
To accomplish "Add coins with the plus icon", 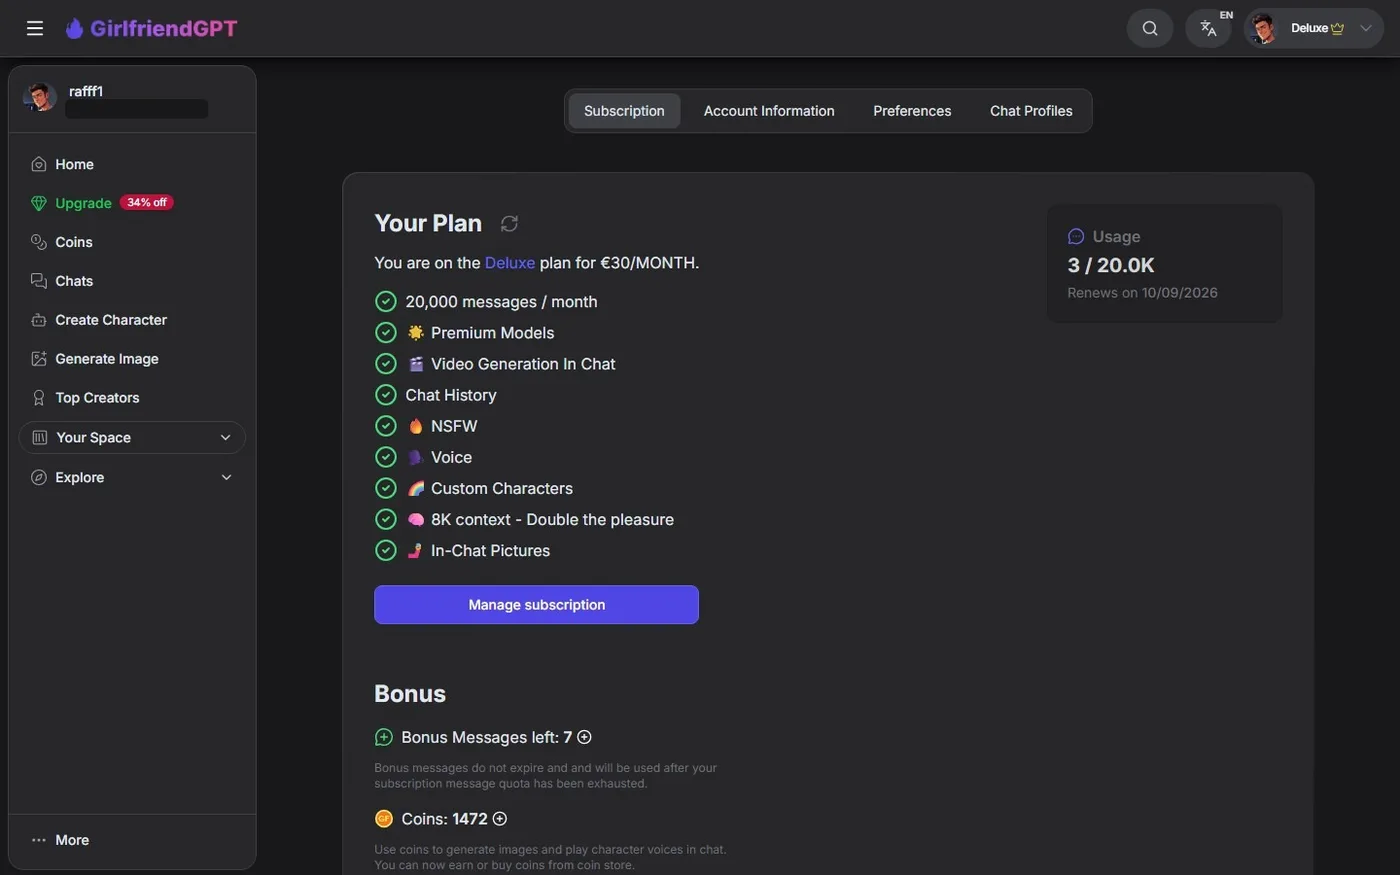I will [500, 819].
